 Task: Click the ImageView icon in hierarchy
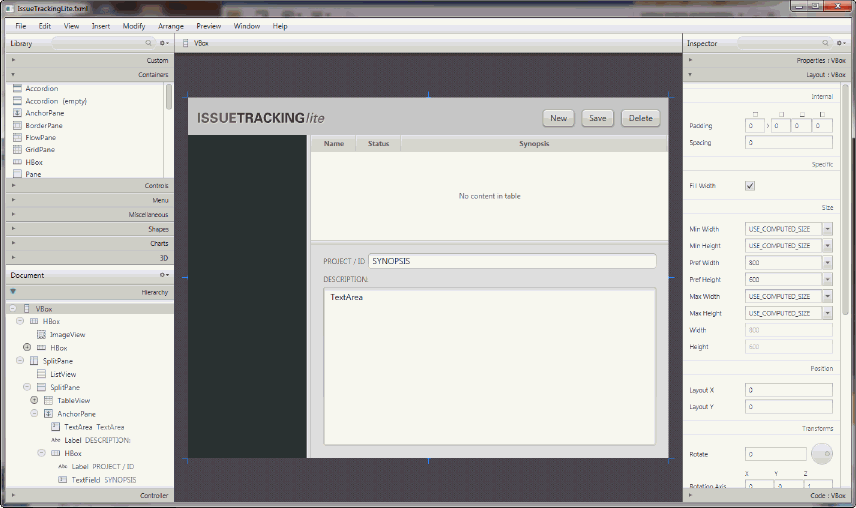pyautogui.click(x=41, y=334)
